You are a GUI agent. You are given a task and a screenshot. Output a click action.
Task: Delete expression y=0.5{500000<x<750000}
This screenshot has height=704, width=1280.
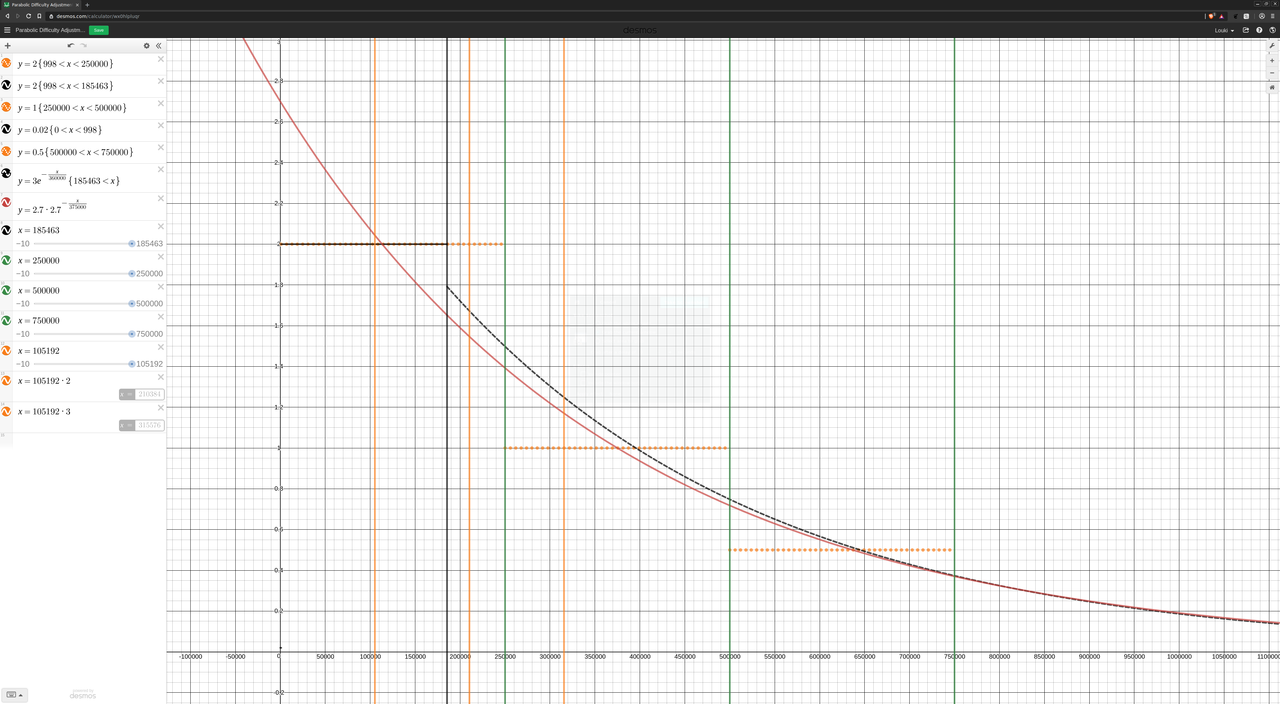click(161, 147)
